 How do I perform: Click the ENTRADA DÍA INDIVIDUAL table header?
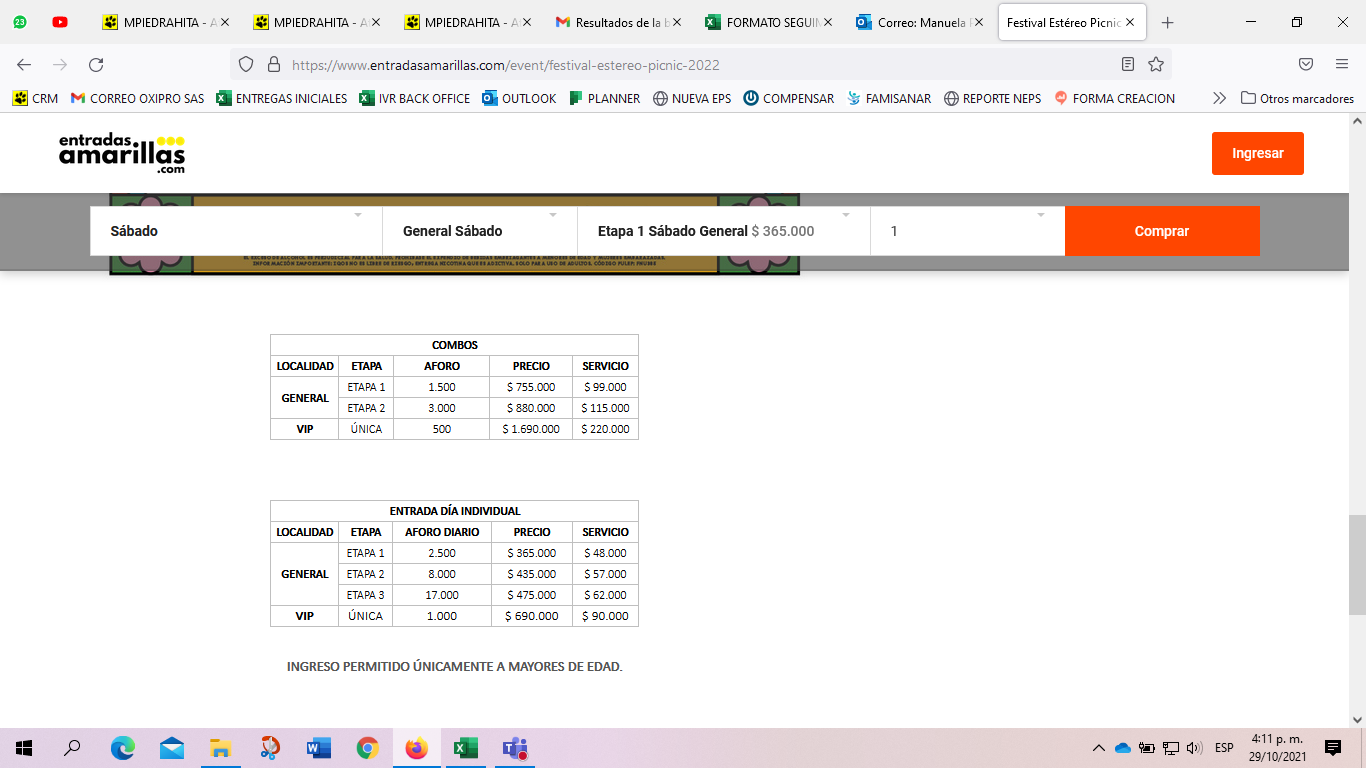coord(454,511)
